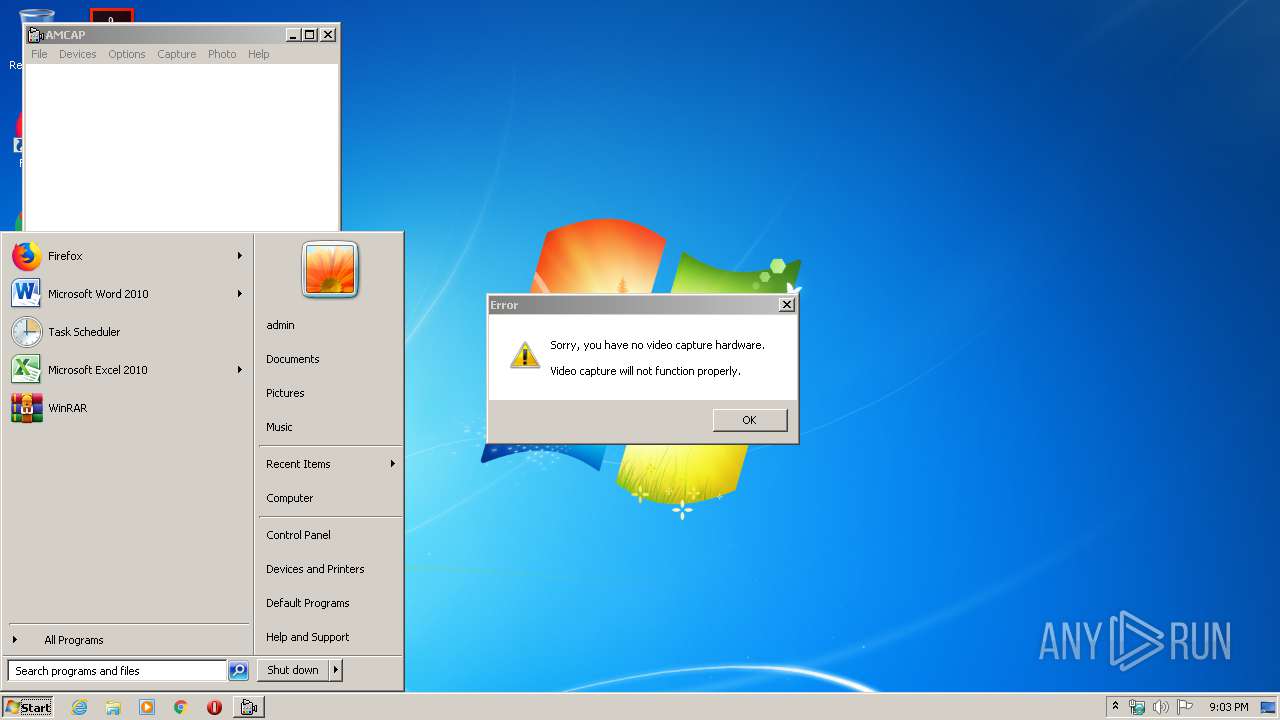Expand Firefox jump list arrow

(x=240, y=256)
